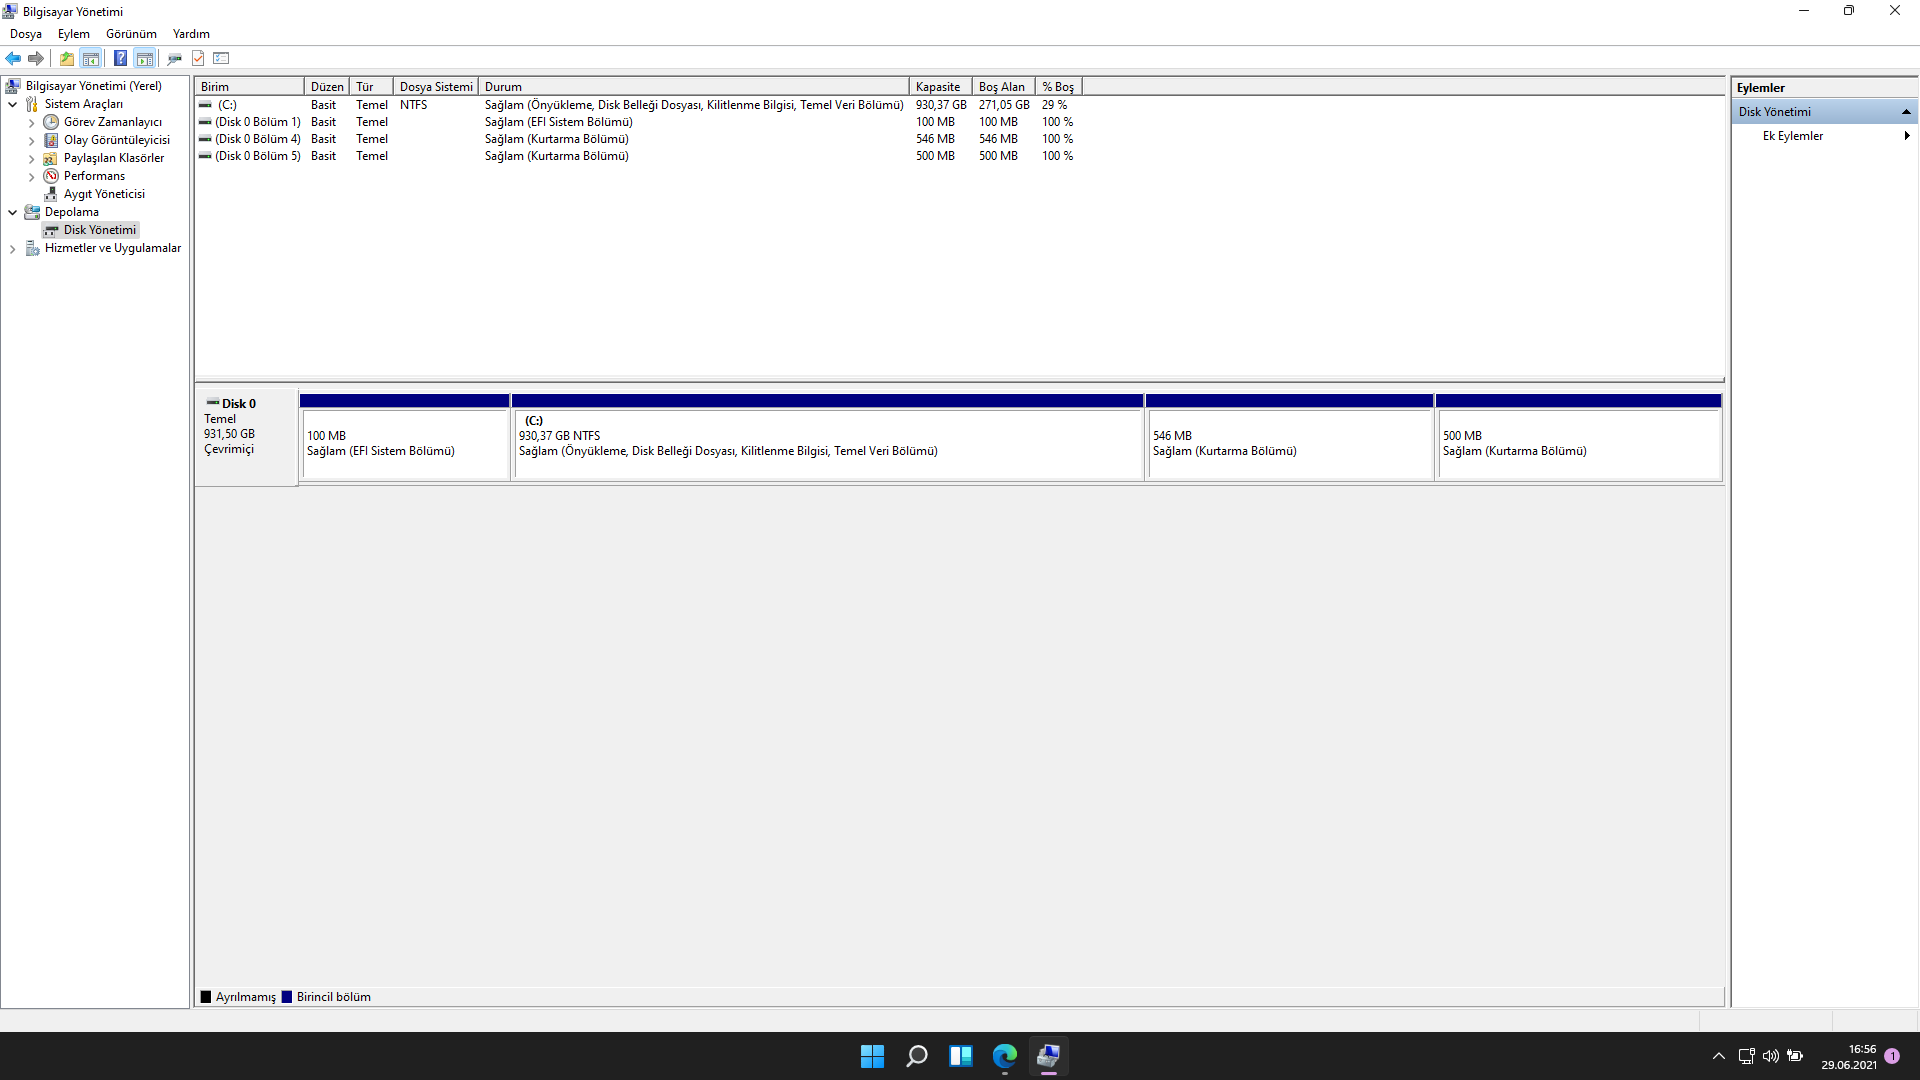Open Microsoft Edge from the taskbar
The width and height of the screenshot is (1920, 1080).
[1004, 1056]
